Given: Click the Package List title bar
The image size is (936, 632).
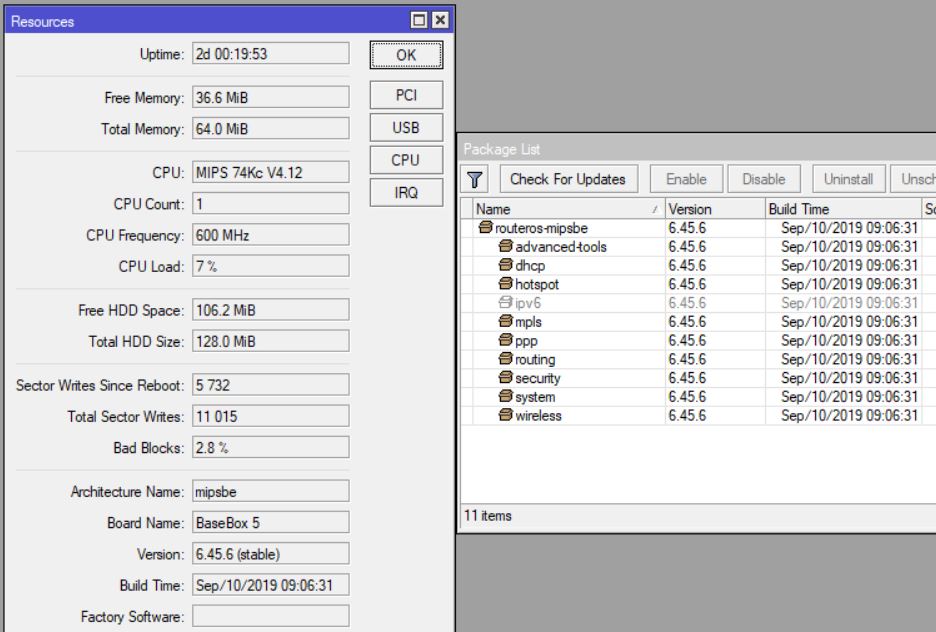Looking at the screenshot, I should tap(697, 149).
